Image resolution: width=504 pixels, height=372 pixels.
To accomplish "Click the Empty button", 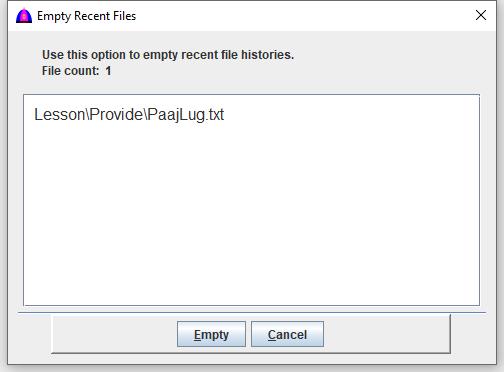I will [x=211, y=334].
